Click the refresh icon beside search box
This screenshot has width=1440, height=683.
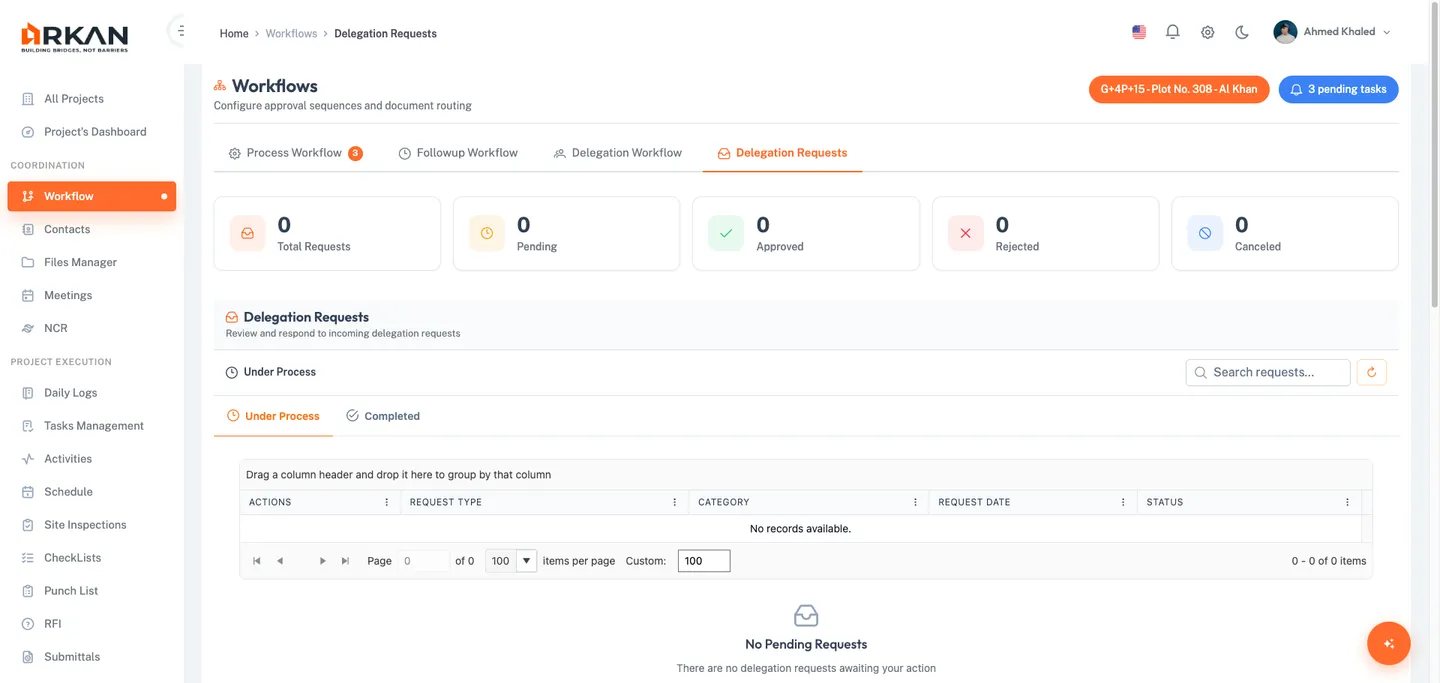click(x=1371, y=372)
